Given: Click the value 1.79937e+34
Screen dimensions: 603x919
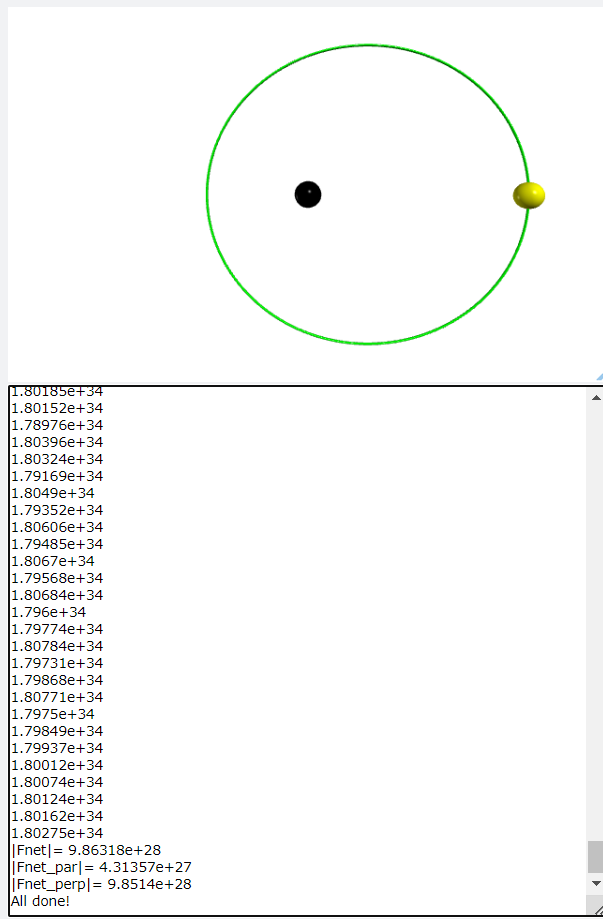Looking at the screenshot, I should tap(57, 748).
